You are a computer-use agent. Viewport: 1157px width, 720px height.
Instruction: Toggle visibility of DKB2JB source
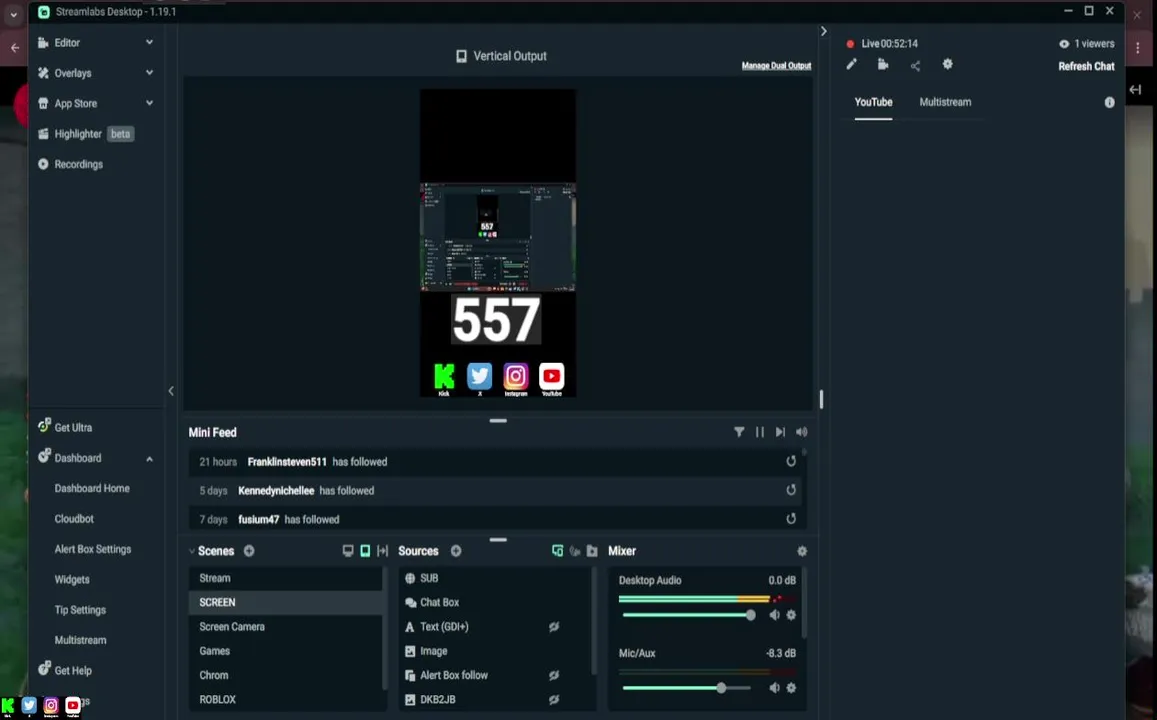pyautogui.click(x=554, y=699)
